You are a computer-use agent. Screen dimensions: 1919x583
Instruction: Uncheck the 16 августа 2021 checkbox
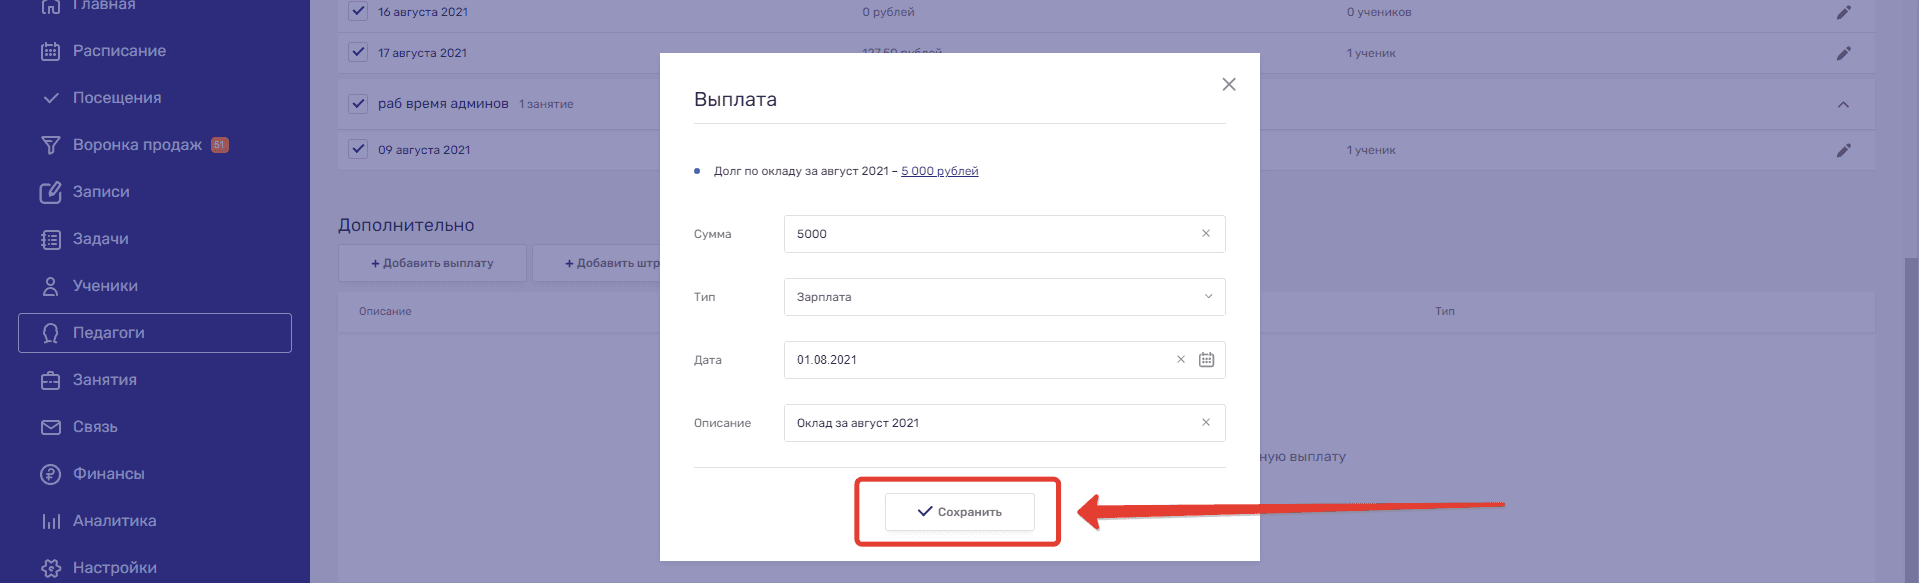click(358, 12)
